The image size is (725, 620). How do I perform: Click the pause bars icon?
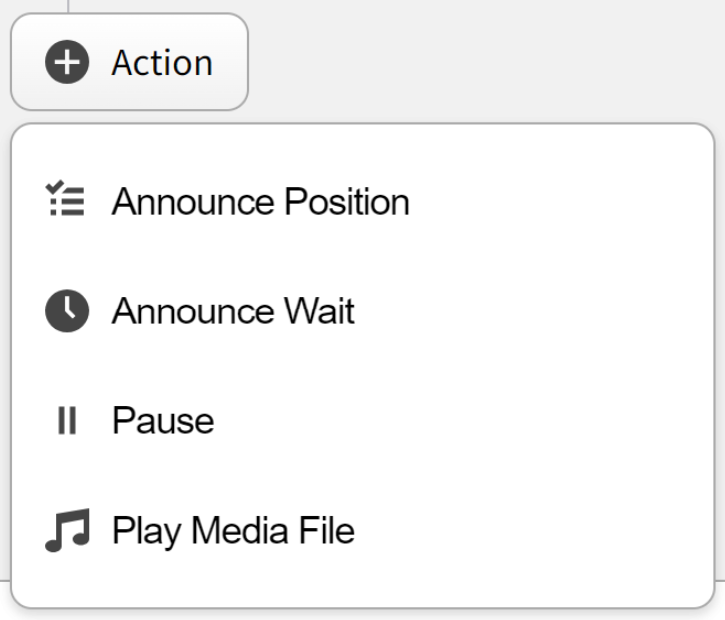click(67, 421)
